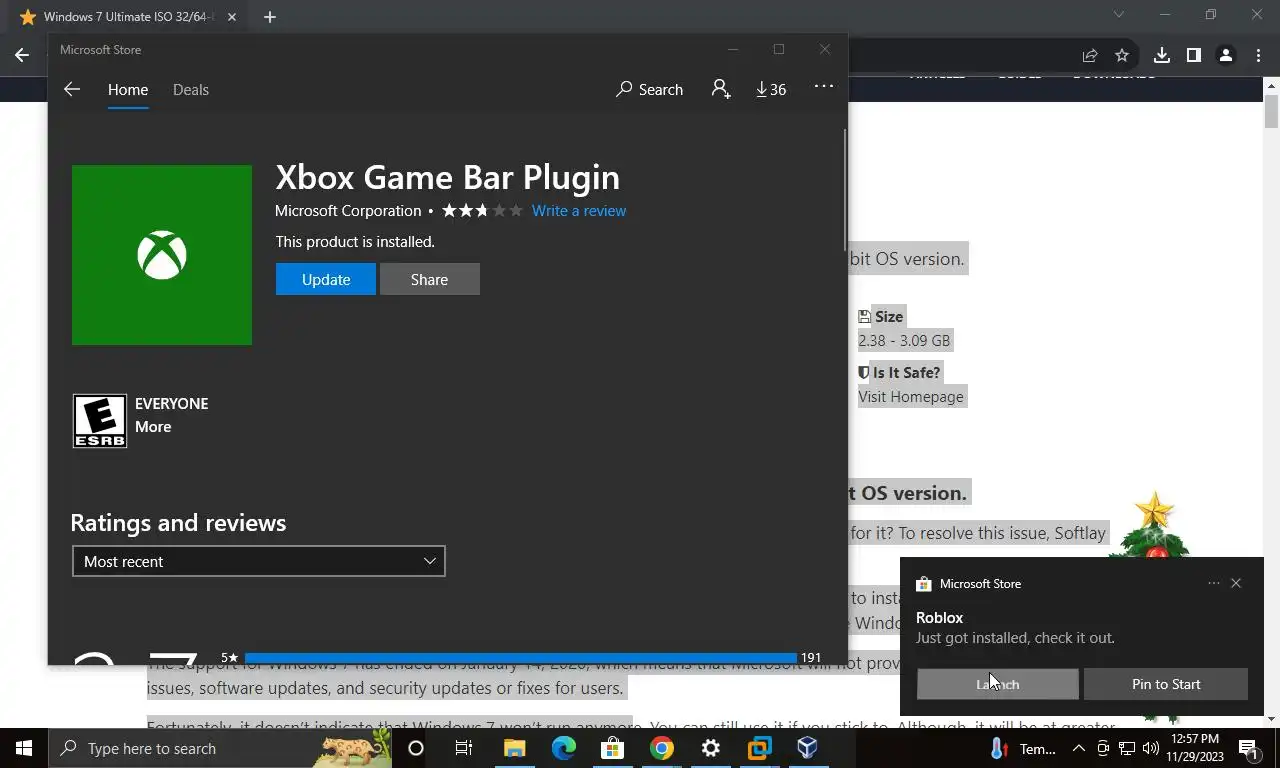Click Chrome share page icon
1280x768 pixels.
(1090, 56)
